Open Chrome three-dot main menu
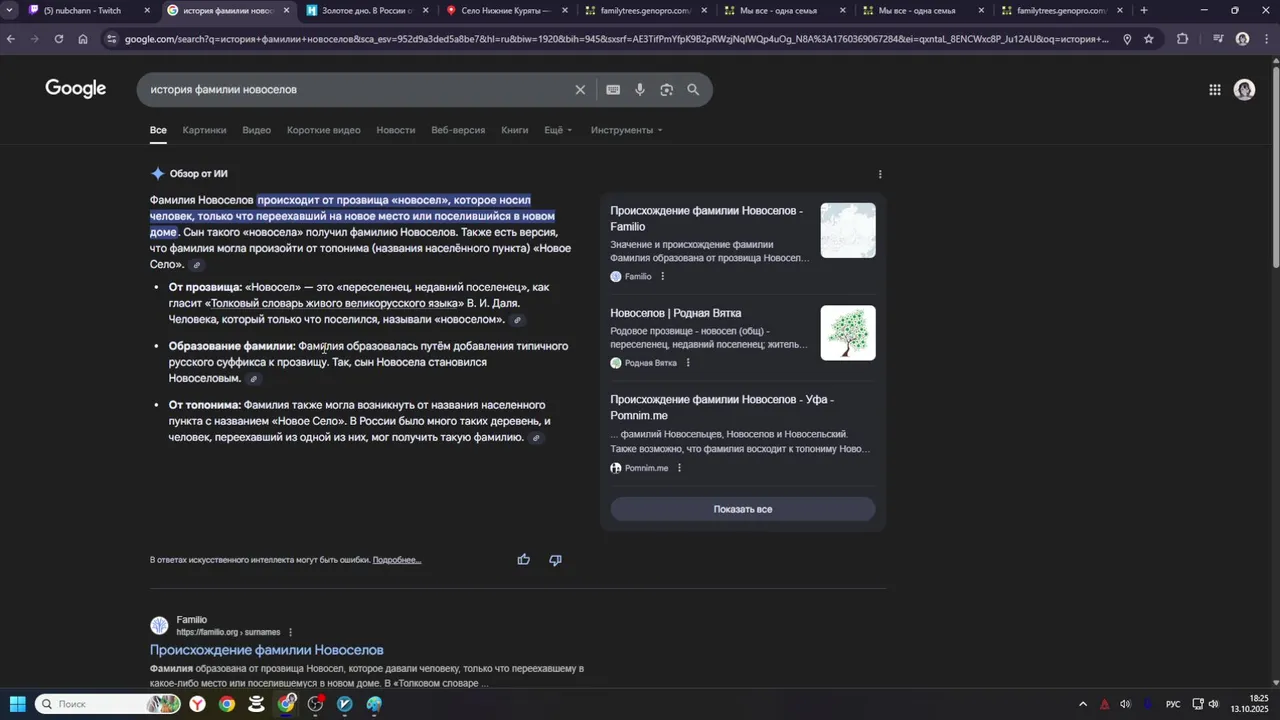Image resolution: width=1280 pixels, height=720 pixels. click(1266, 39)
